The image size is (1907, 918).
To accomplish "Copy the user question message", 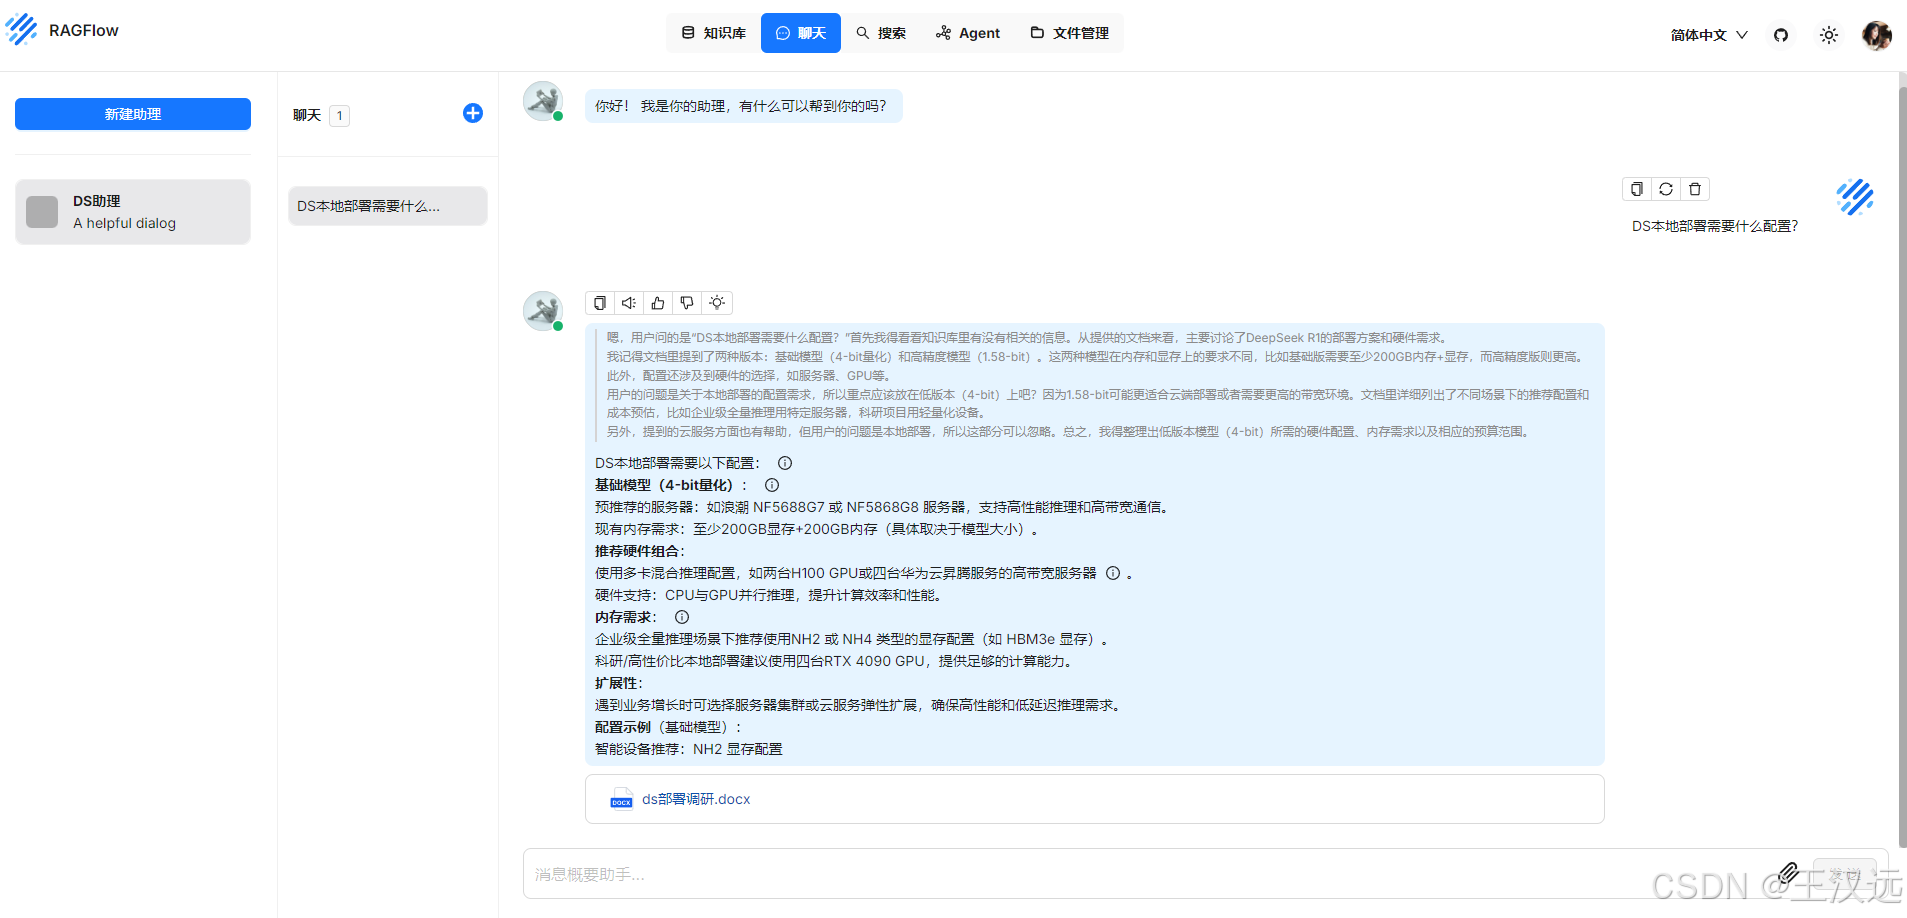I will [1637, 189].
